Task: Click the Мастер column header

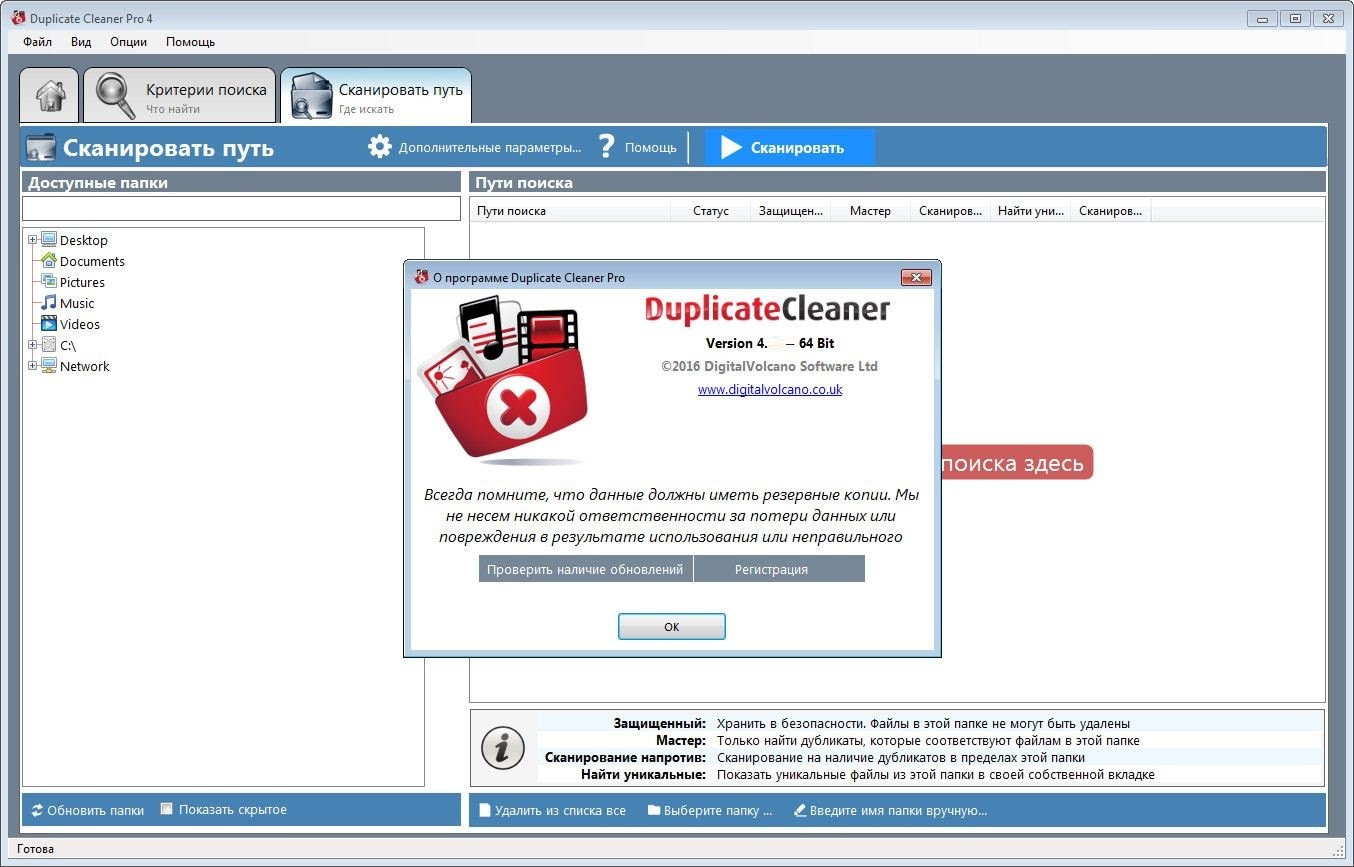Action: [x=870, y=211]
